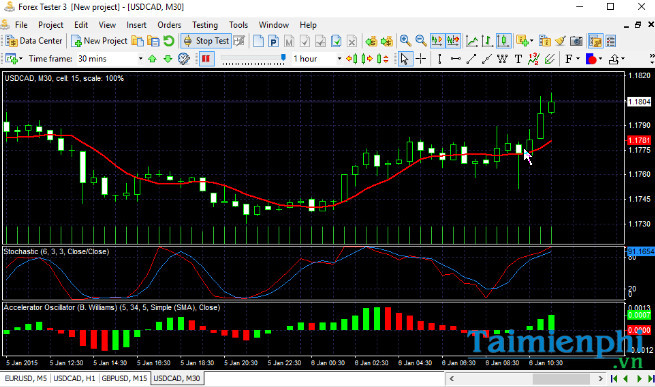Select the vertical line tool
655x387 pixels.
pyautogui.click(x=439, y=59)
